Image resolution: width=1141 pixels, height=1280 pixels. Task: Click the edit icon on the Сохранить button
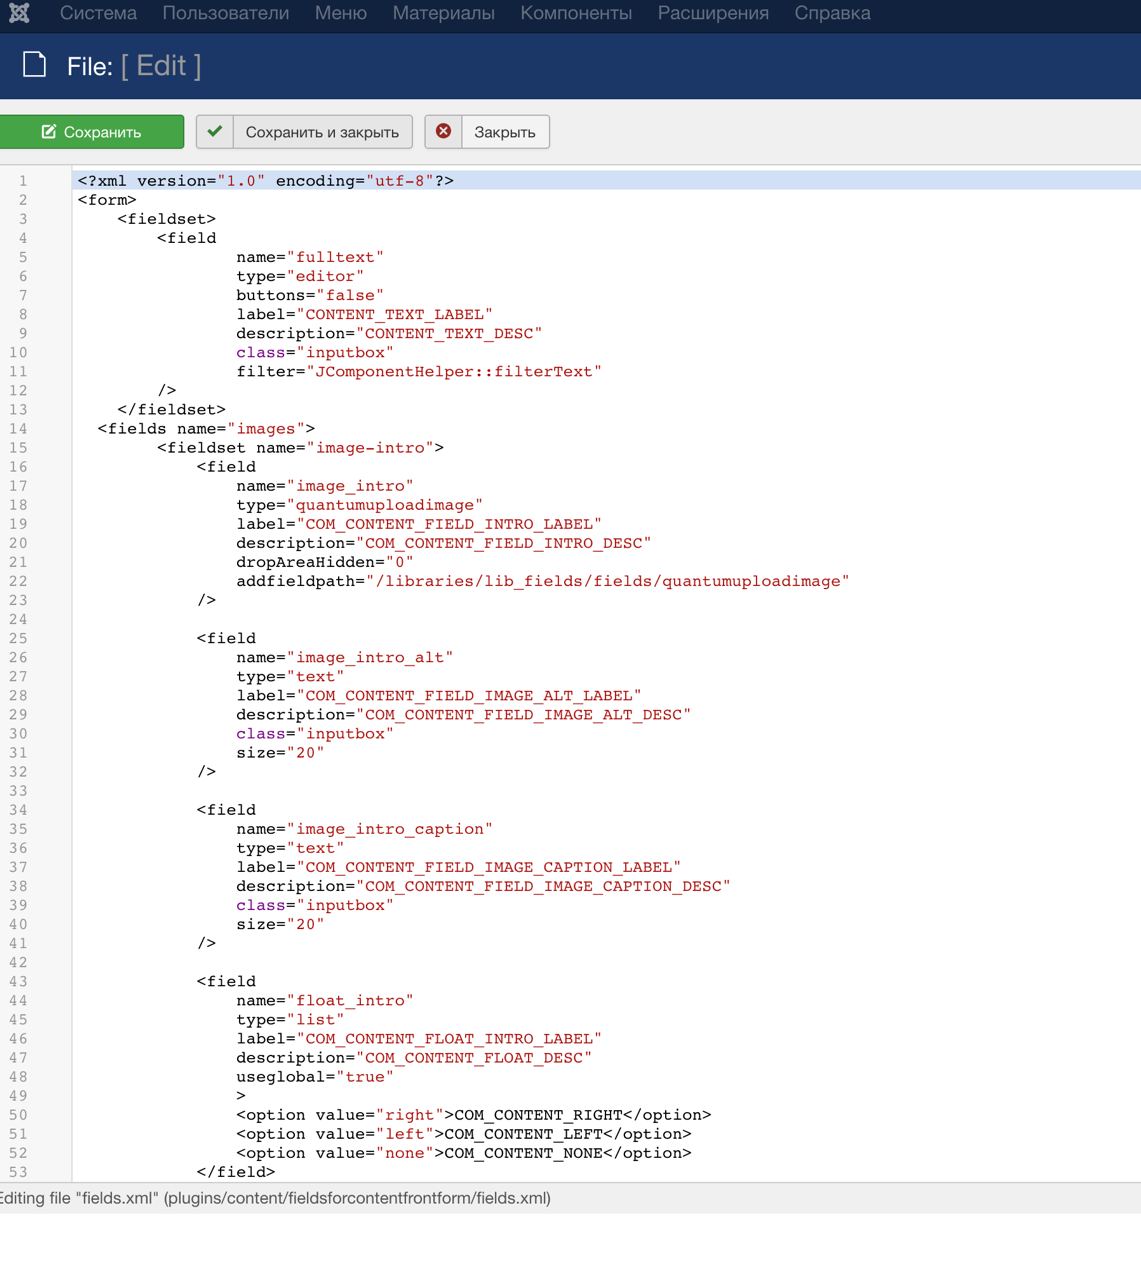[x=48, y=132]
